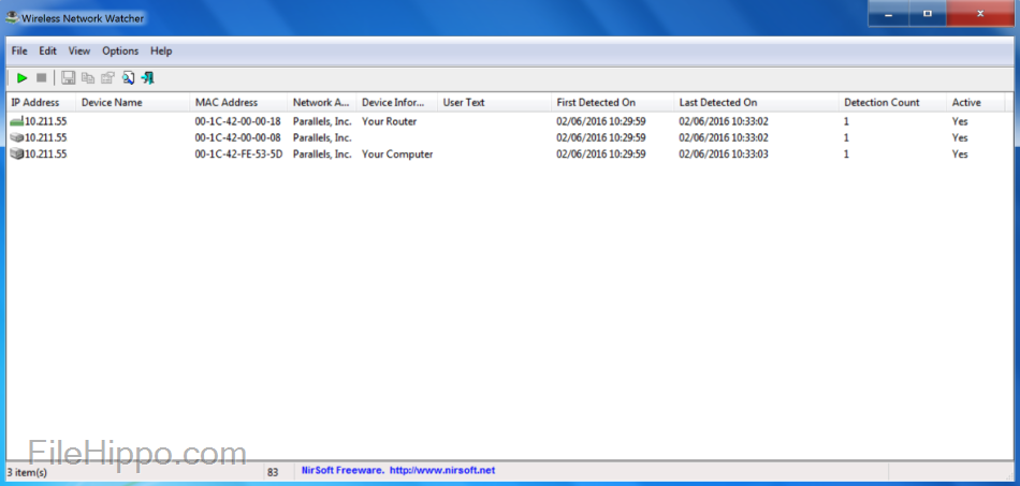Click the router icon in first row
The image size is (1020, 486).
pyautogui.click(x=16, y=122)
